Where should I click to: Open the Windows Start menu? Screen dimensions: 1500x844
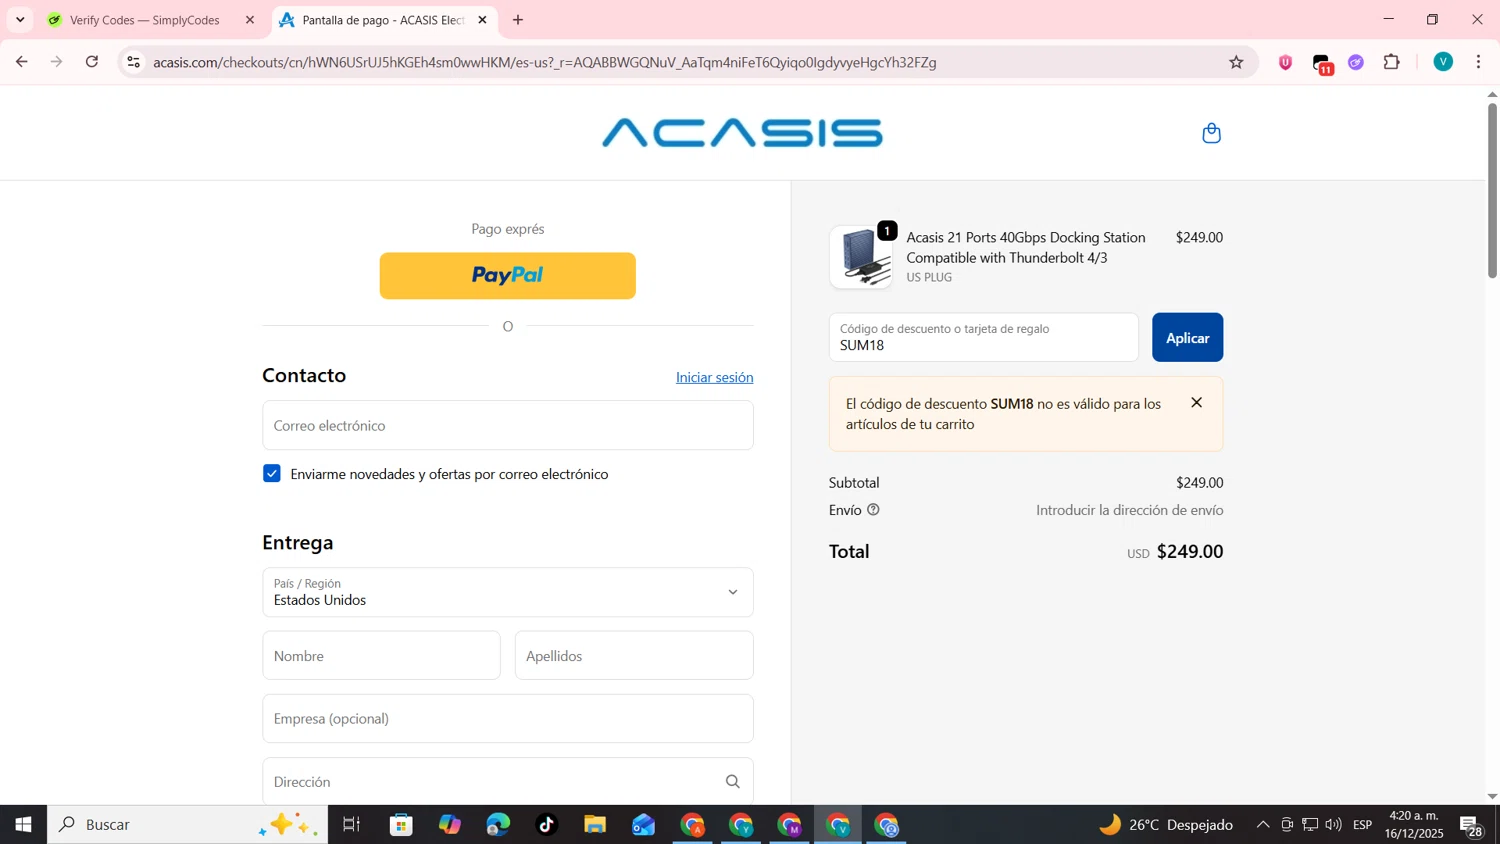tap(23, 825)
